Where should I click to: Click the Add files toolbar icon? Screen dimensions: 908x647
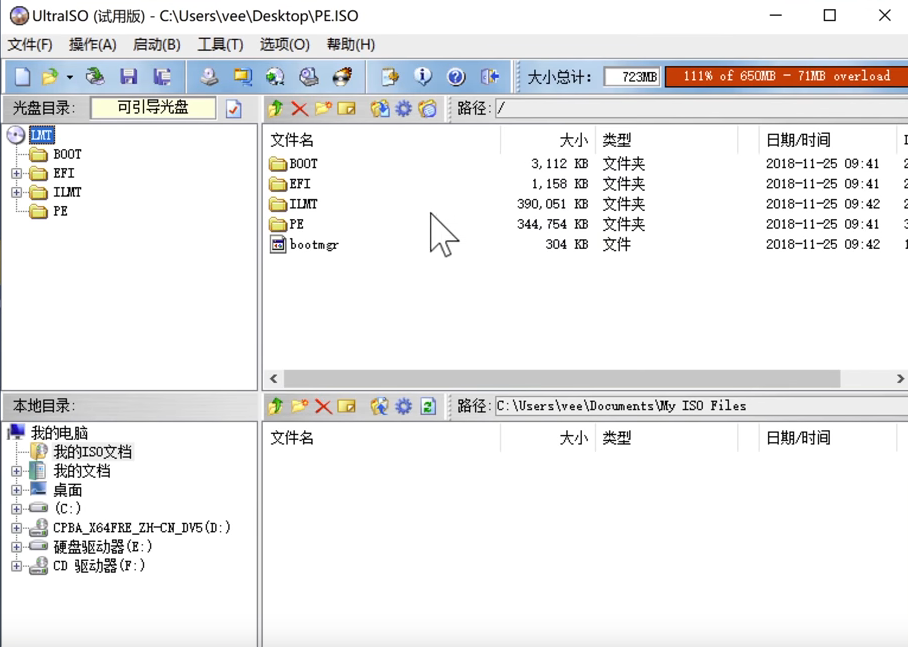click(x=390, y=76)
